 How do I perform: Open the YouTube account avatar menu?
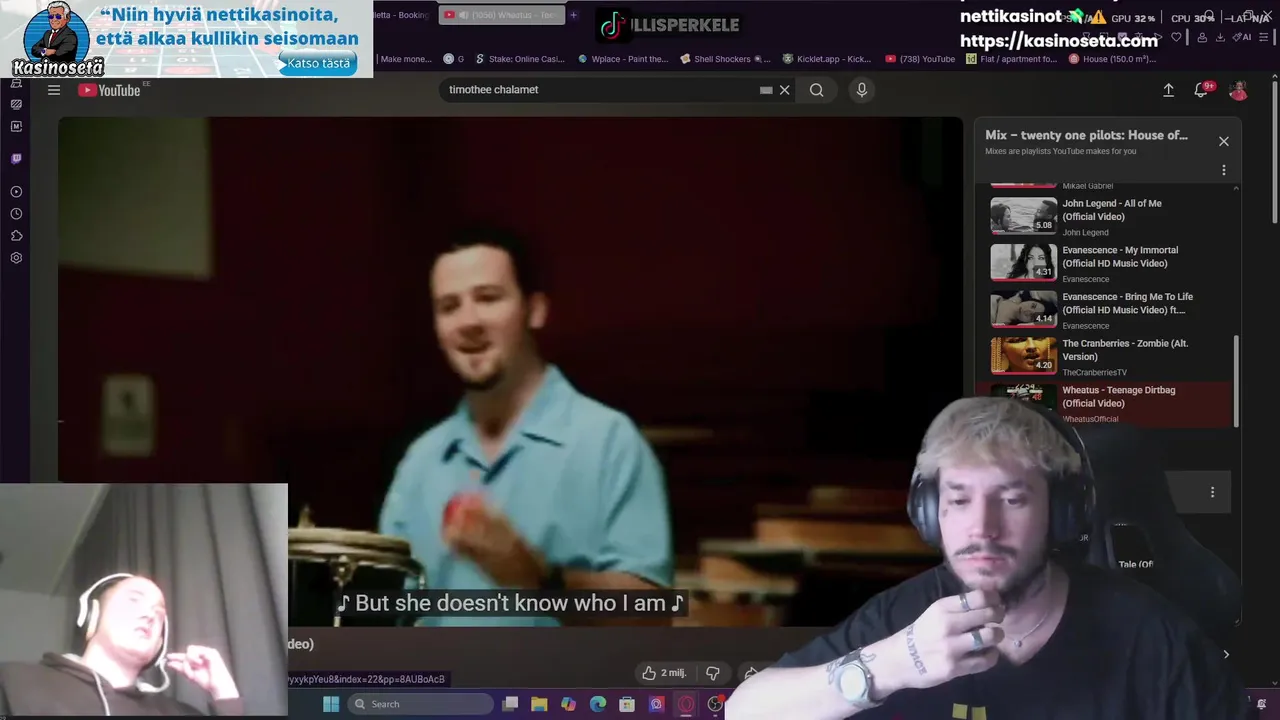pyautogui.click(x=1238, y=90)
